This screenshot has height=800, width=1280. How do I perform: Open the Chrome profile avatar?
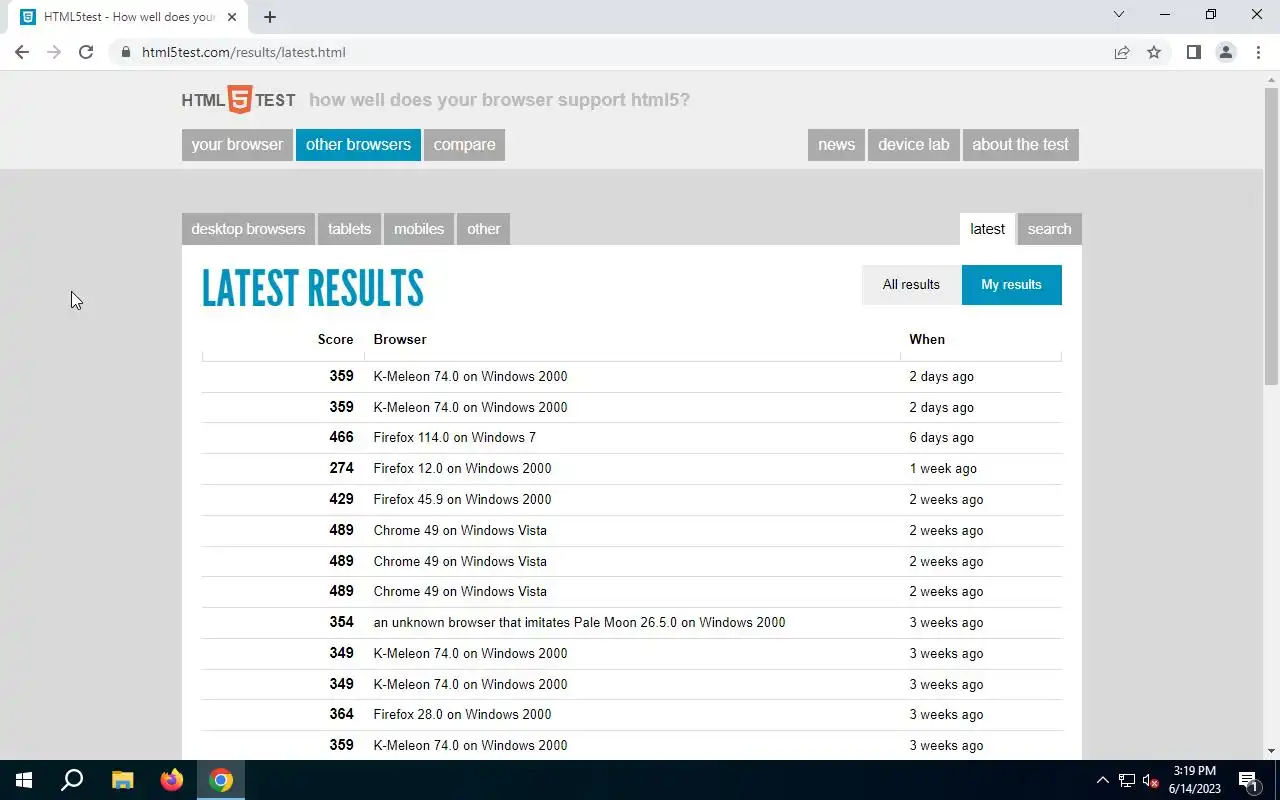[x=1225, y=52]
